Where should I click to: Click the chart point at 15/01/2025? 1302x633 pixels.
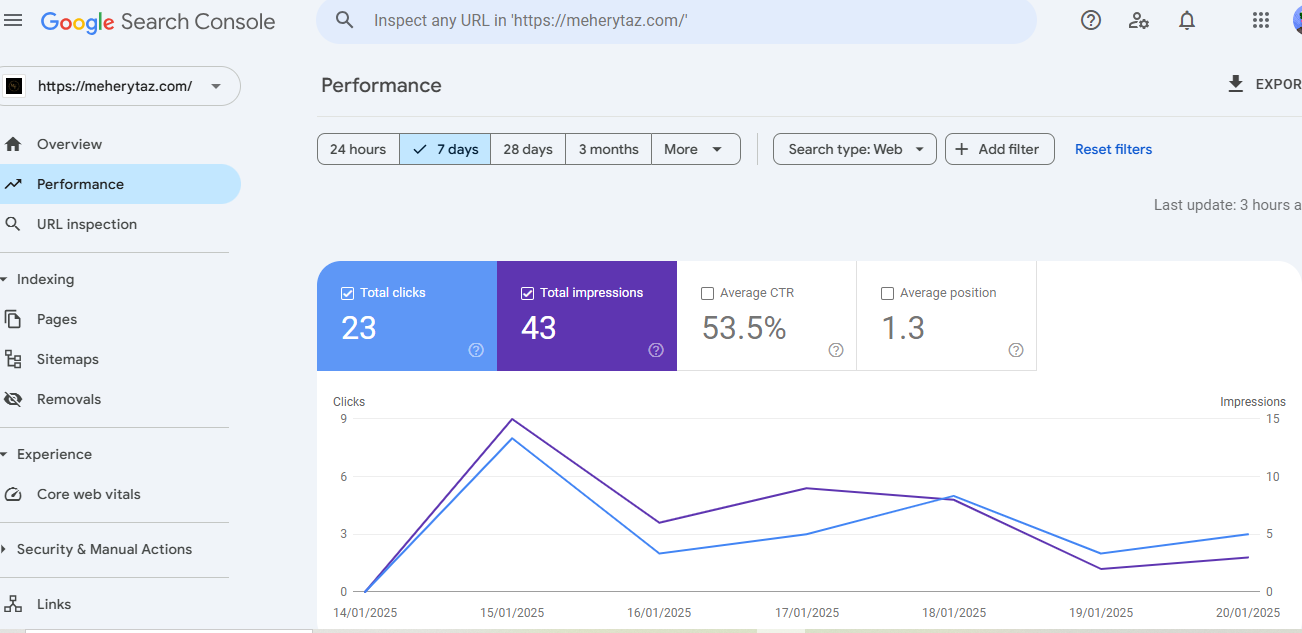pos(513,419)
